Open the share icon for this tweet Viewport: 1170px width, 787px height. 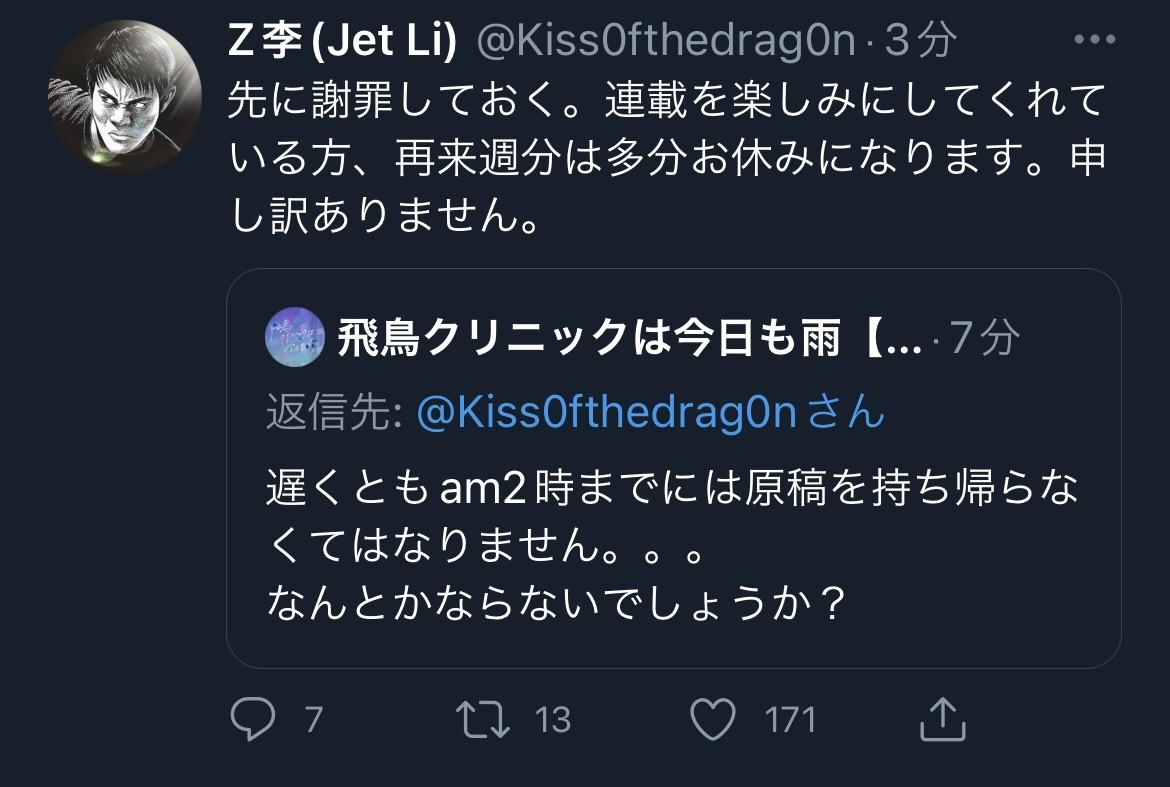point(941,719)
